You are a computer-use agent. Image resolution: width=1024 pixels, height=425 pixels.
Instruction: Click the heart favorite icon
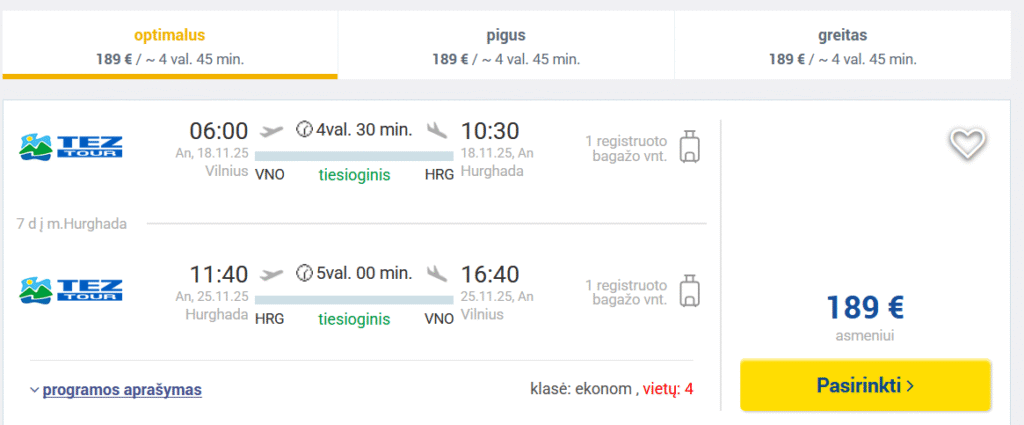967,144
